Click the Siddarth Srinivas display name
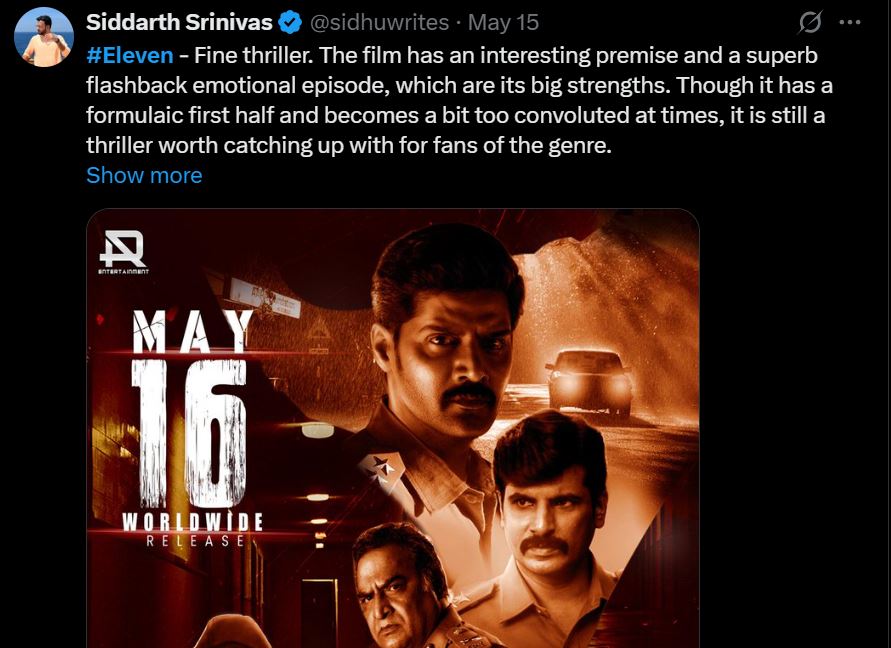The height and width of the screenshot is (648, 891). point(180,23)
